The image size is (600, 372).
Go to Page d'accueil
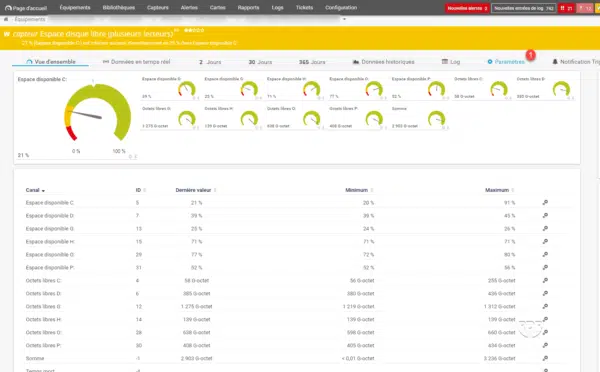pyautogui.click(x=26, y=8)
